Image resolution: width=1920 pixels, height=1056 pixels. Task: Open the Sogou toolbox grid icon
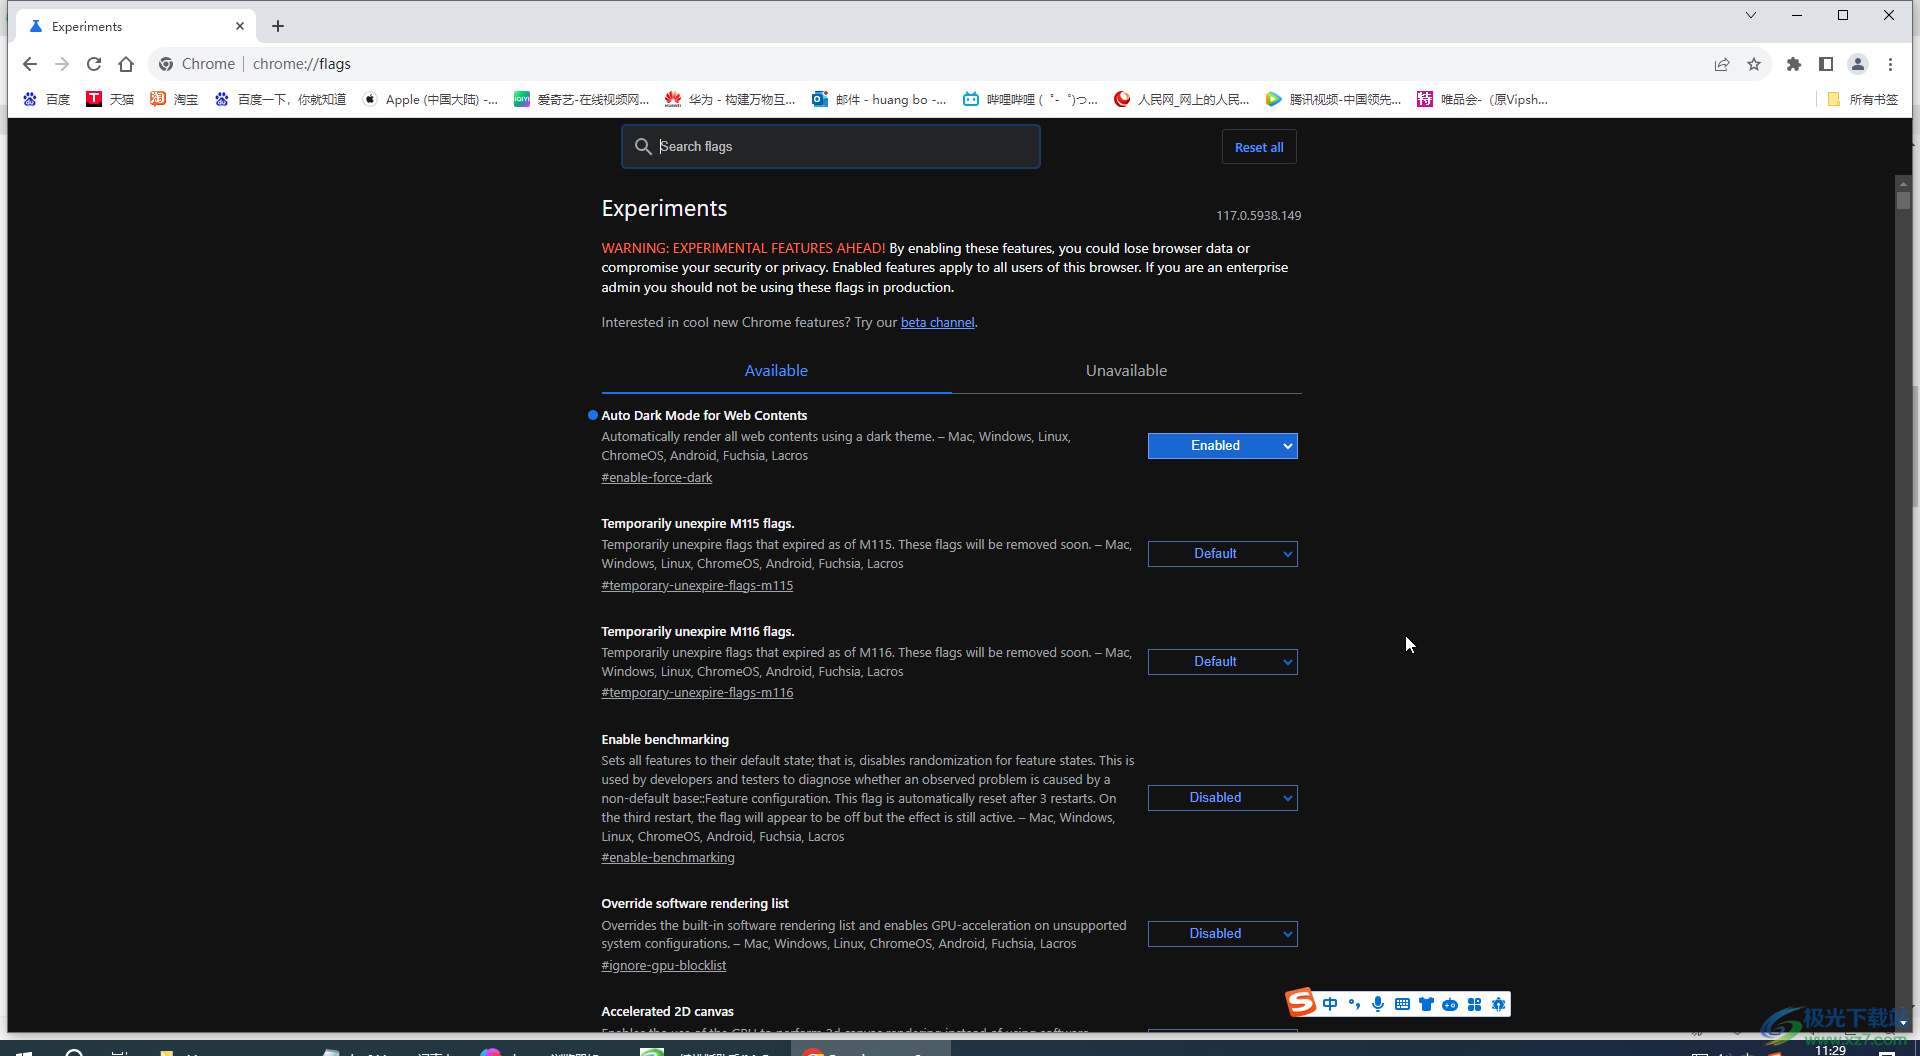1474,1004
